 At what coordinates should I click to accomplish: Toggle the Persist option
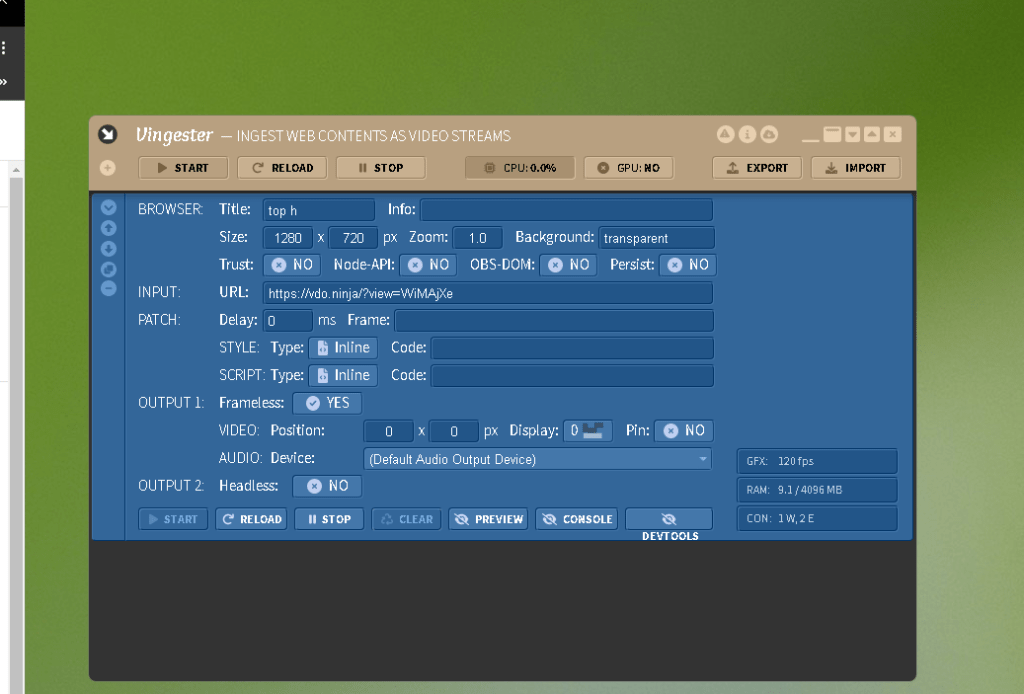(688, 265)
